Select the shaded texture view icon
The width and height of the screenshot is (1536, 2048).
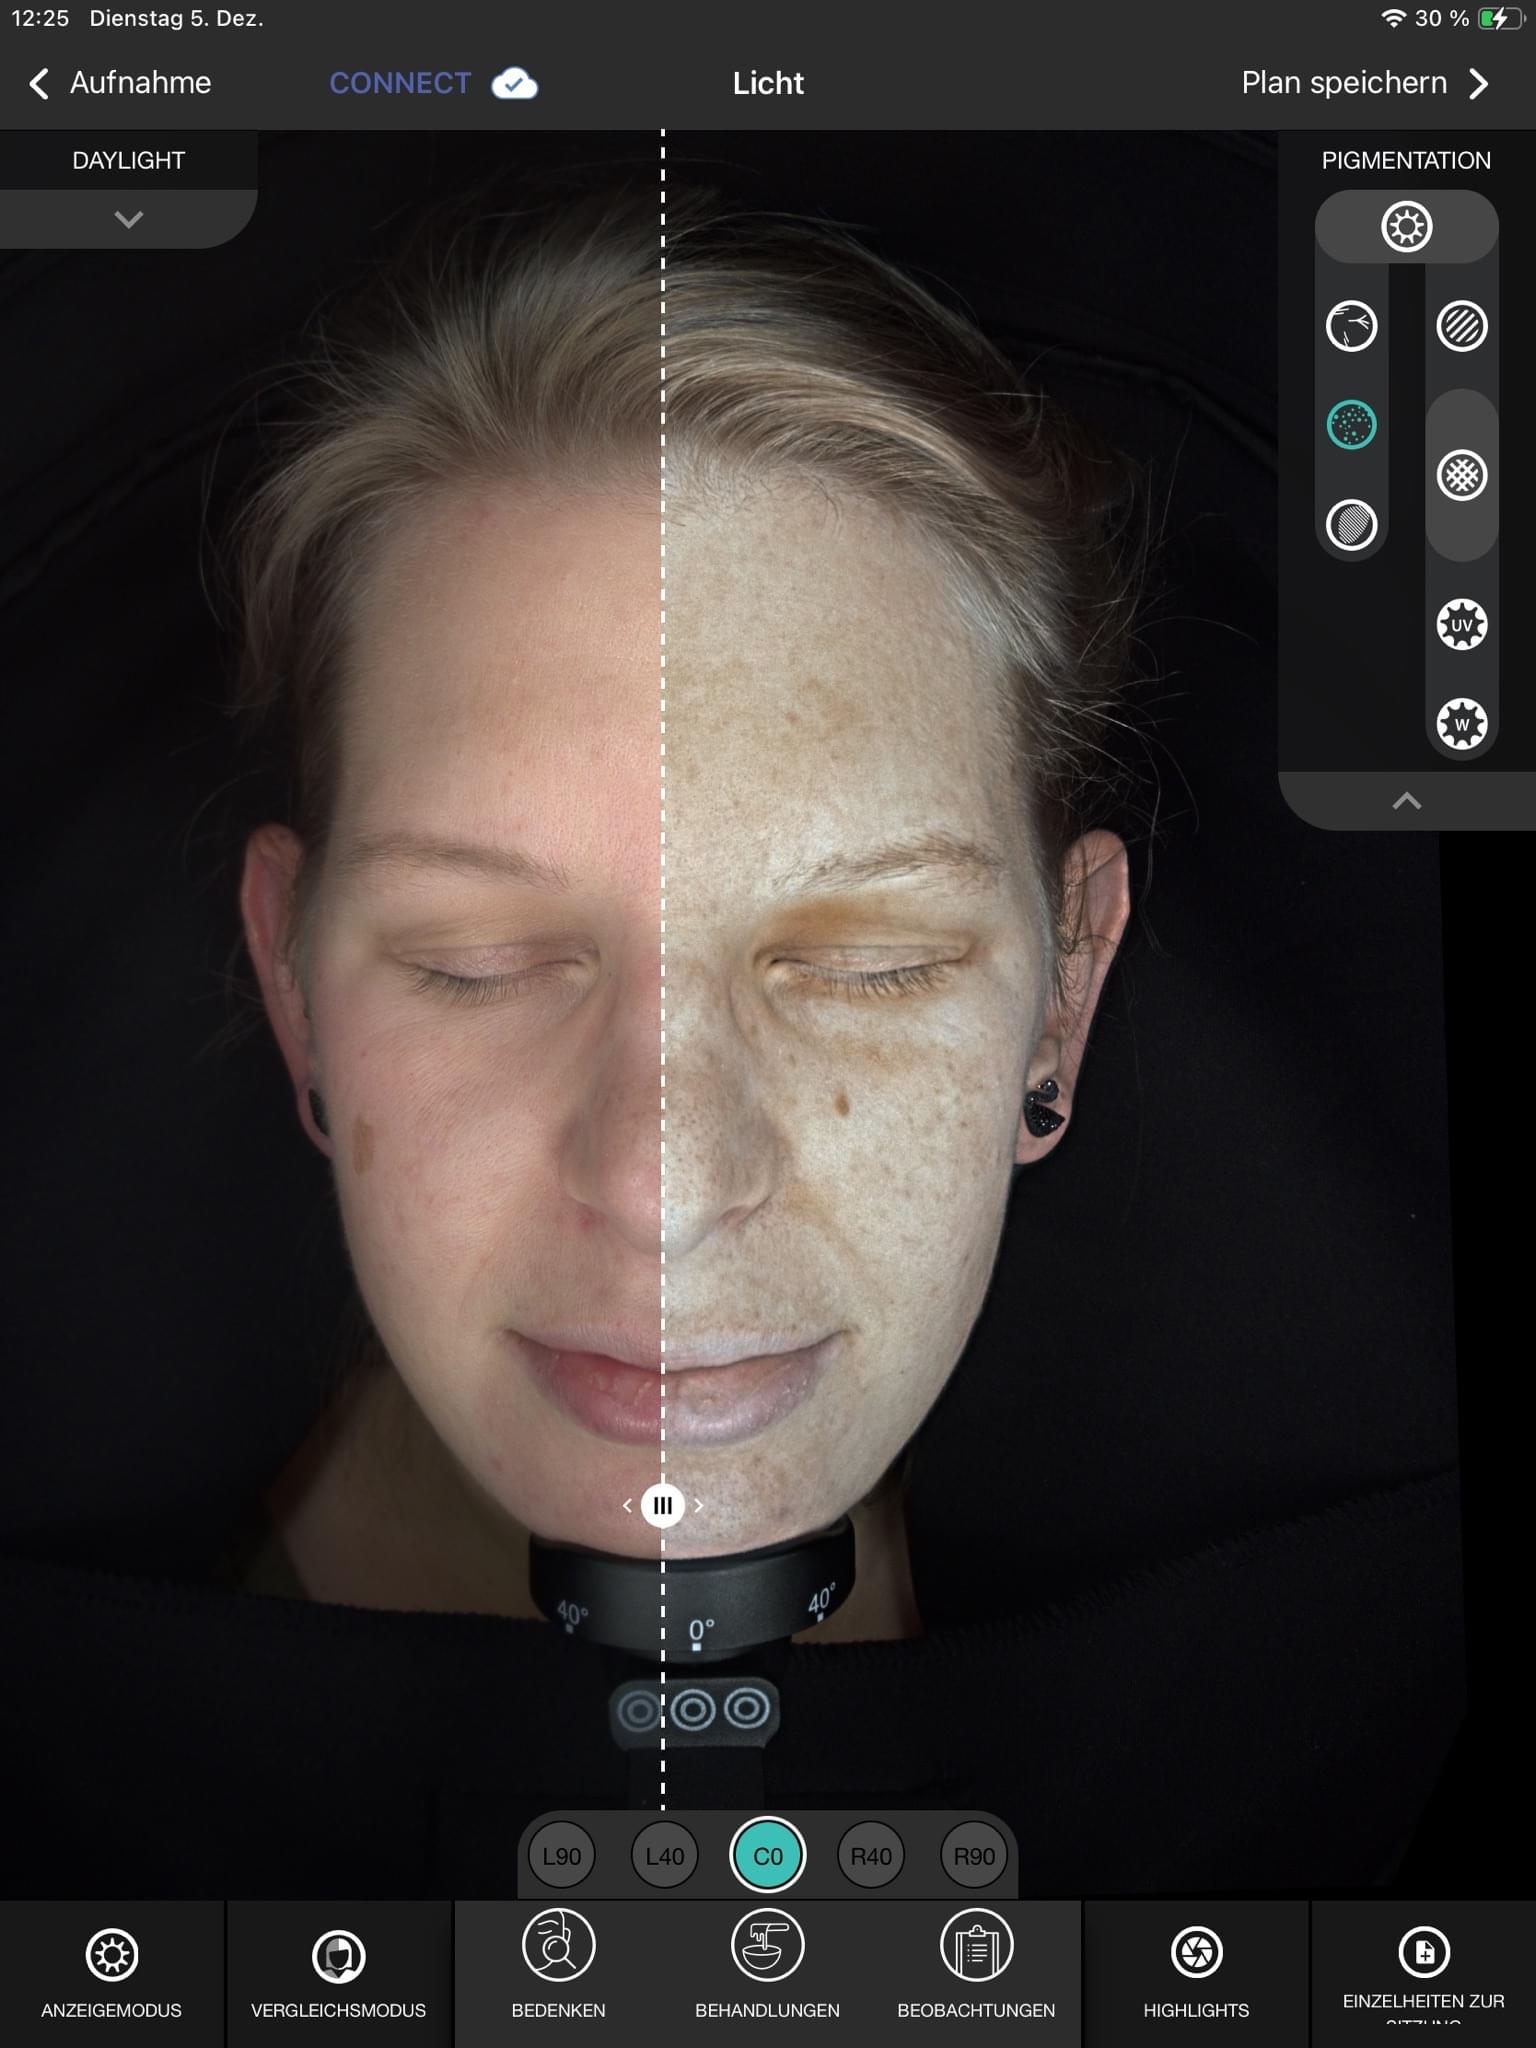pos(1351,524)
